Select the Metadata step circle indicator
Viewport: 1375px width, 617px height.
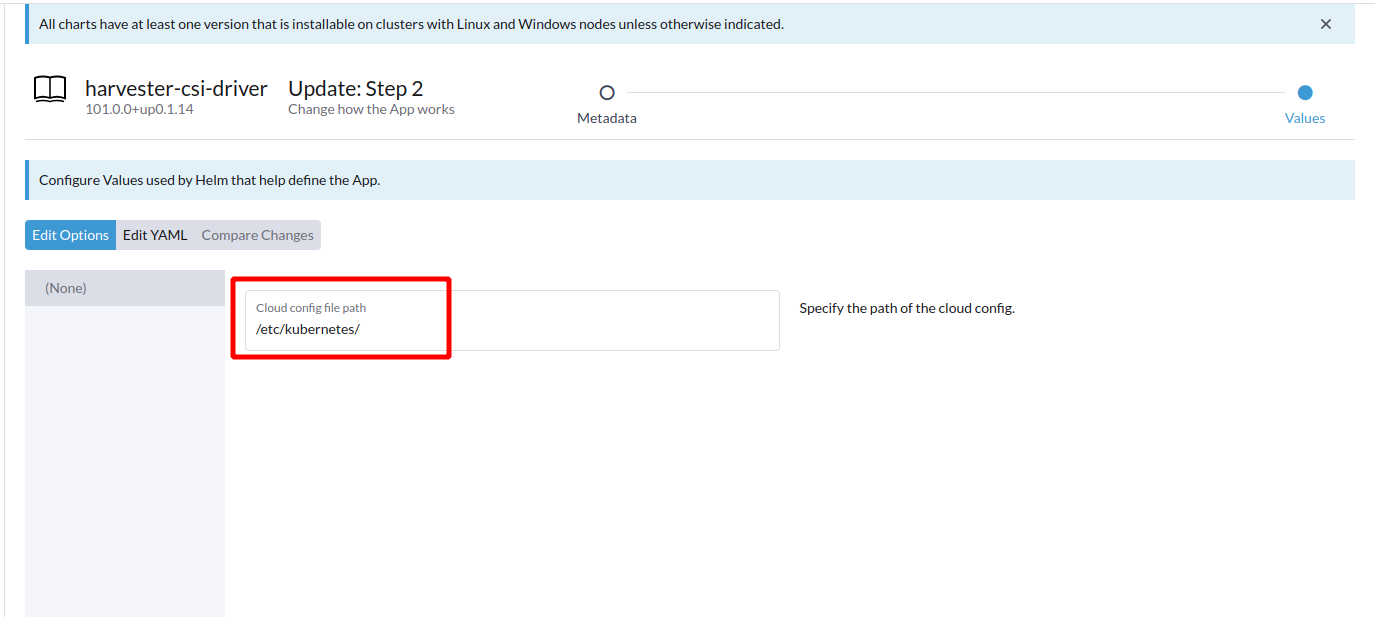[607, 92]
